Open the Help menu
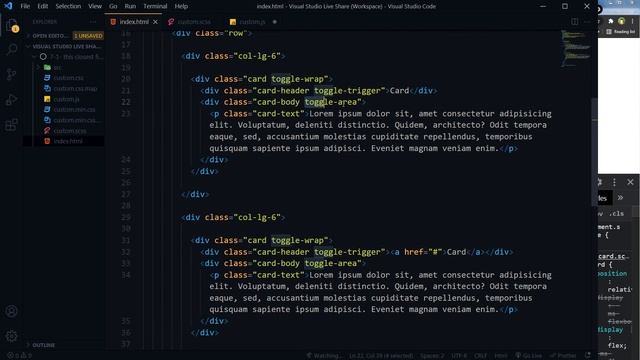Image resolution: width=640 pixels, height=360 pixels. coord(181,6)
